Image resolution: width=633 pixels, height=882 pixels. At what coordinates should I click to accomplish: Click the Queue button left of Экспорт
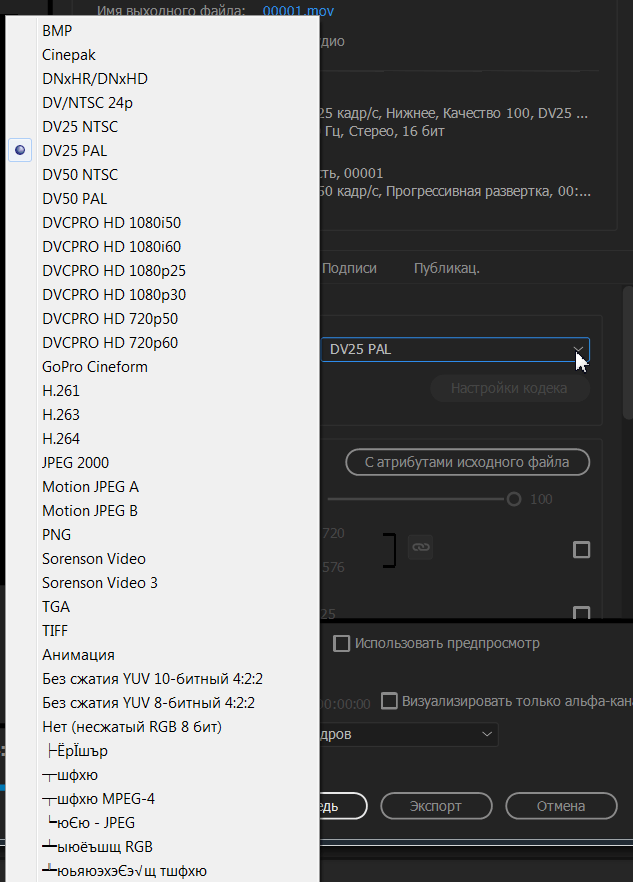click(343, 806)
